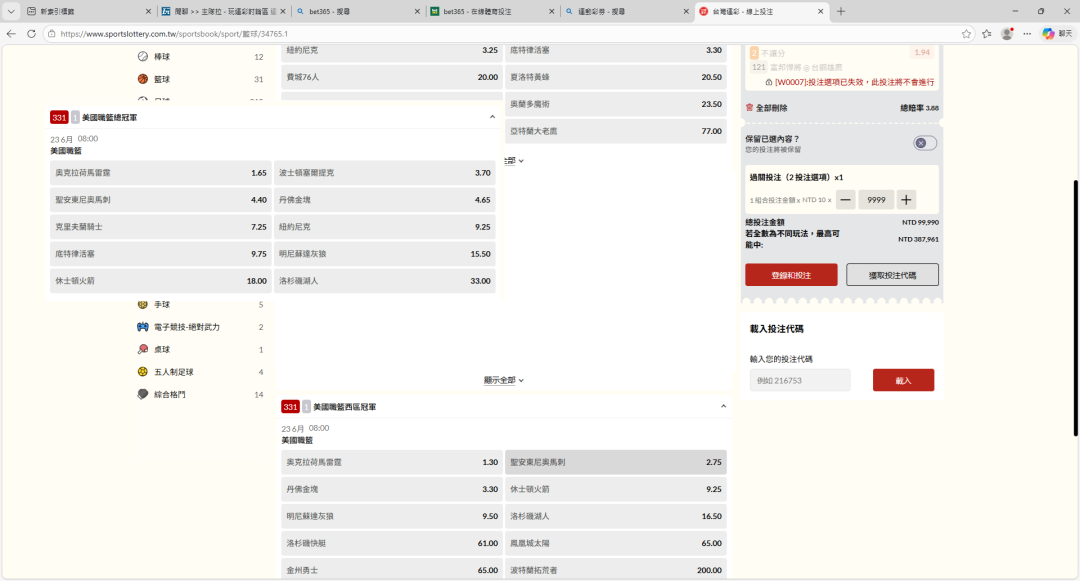Click the bet code input field

click(800, 380)
